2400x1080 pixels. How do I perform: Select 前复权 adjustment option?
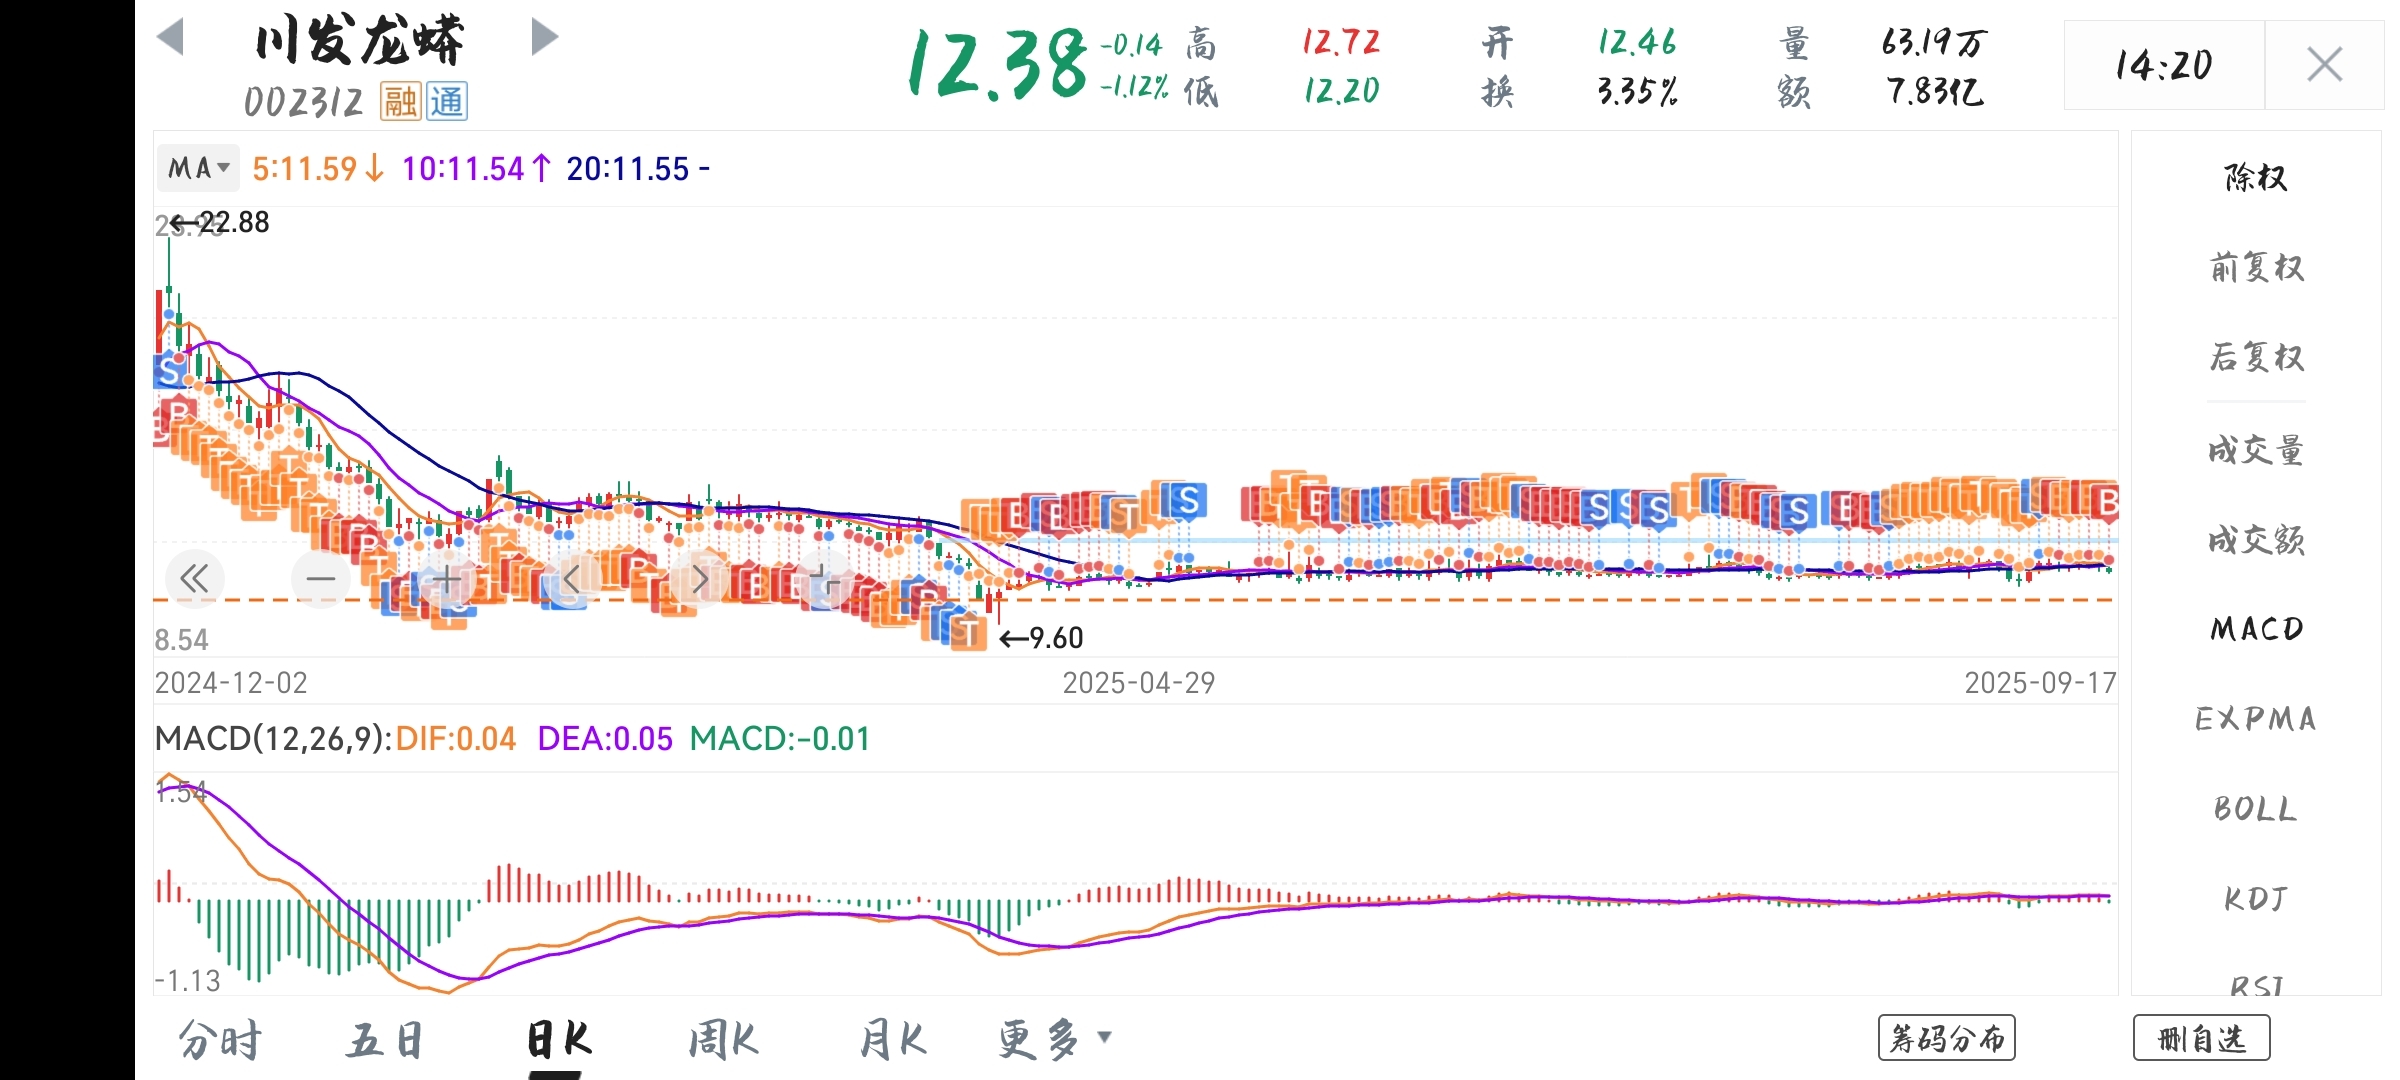pos(2256,268)
